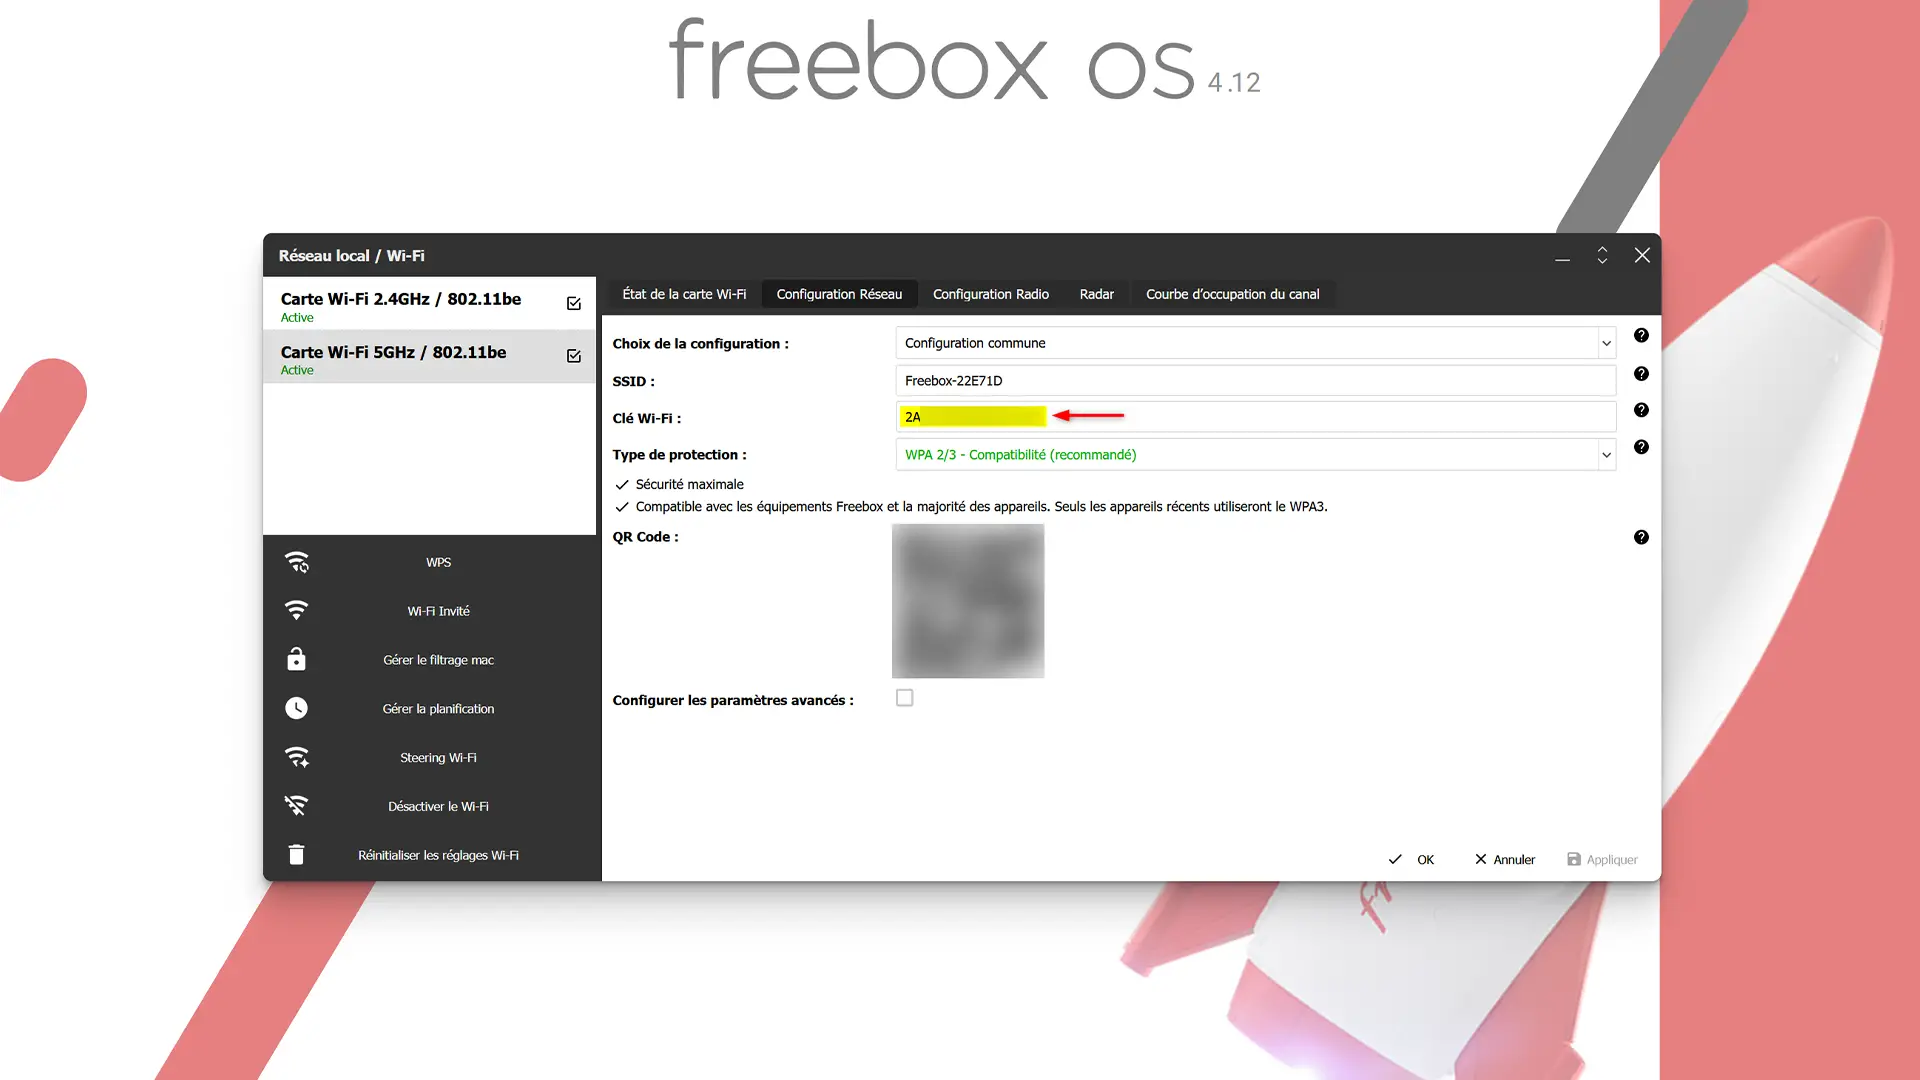The image size is (1920, 1080).
Task: Open help icon for QR Code
Action: pos(1641,538)
